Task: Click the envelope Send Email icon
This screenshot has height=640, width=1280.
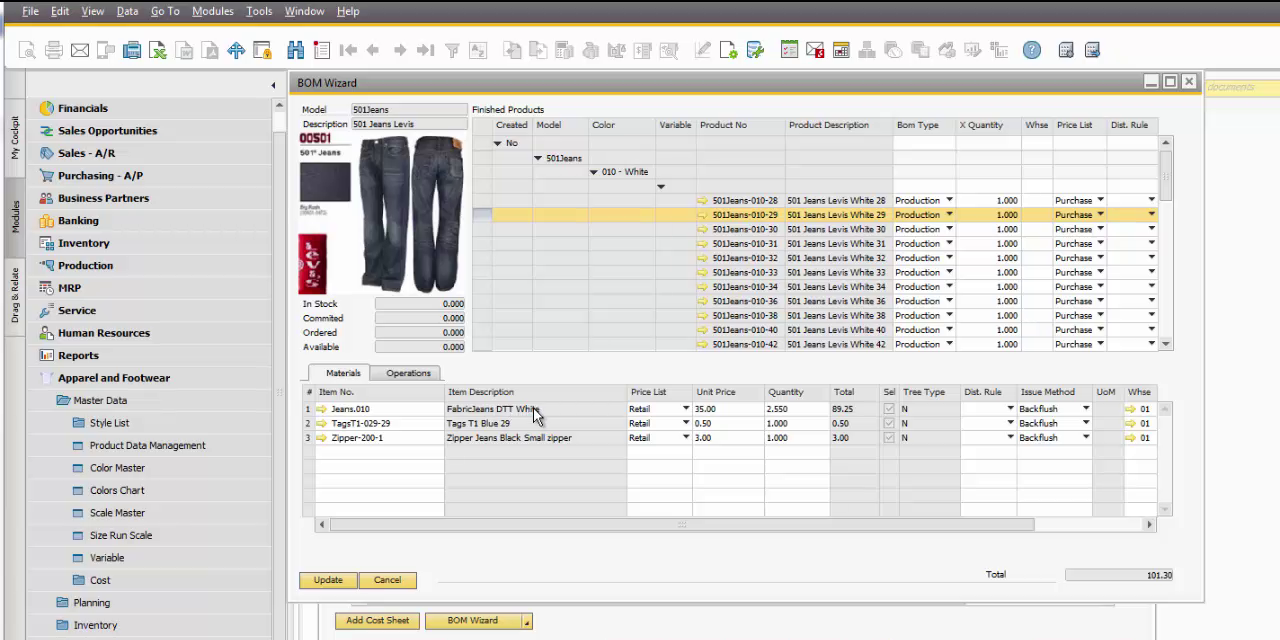Action: coord(80,50)
